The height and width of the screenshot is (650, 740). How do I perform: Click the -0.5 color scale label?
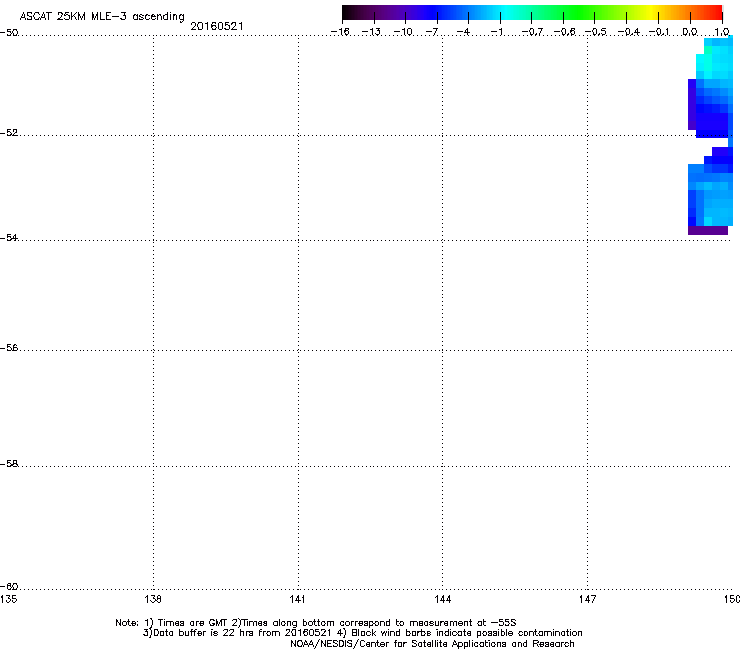[x=596, y=32]
